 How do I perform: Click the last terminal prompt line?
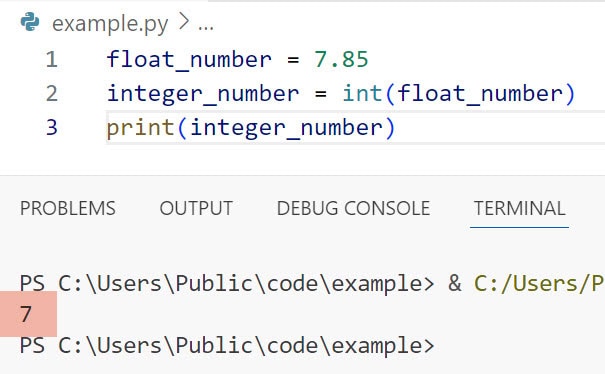pos(227,345)
